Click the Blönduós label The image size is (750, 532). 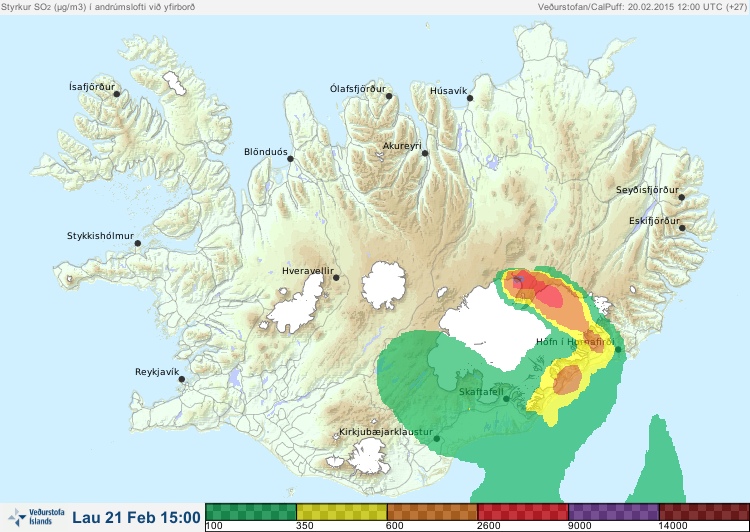click(x=265, y=152)
